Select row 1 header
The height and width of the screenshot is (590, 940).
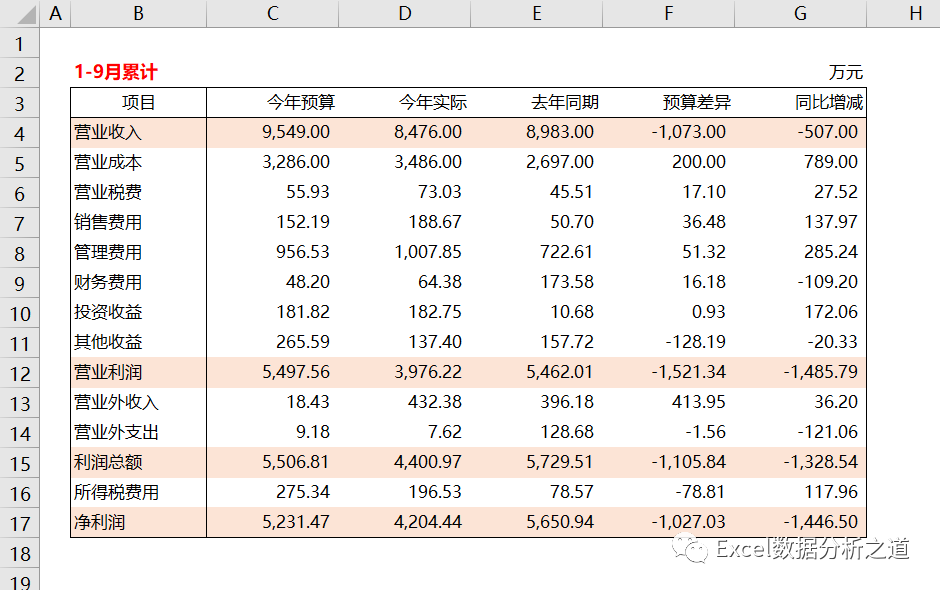[x=20, y=43]
